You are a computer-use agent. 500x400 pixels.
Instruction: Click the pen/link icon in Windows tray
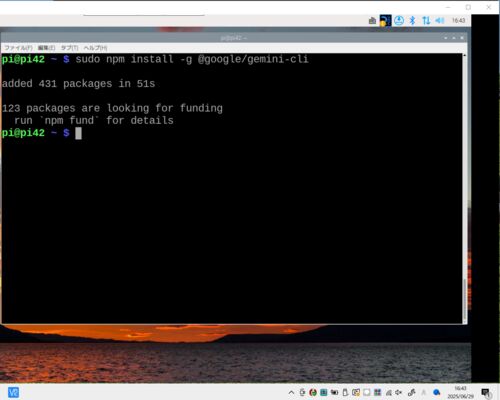[412, 393]
